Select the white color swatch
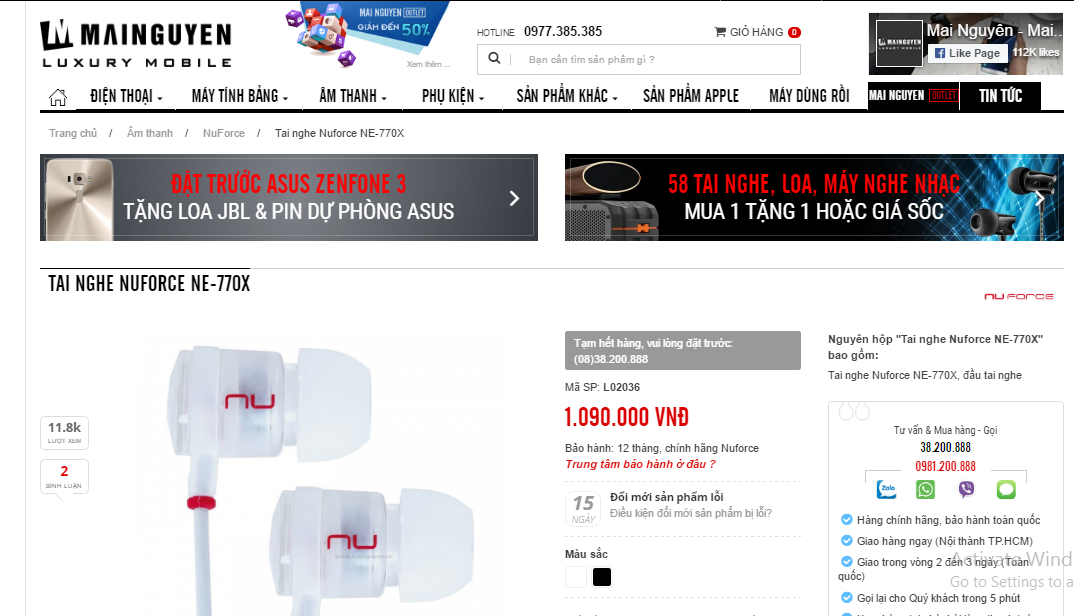The image size is (1074, 616). point(575,577)
